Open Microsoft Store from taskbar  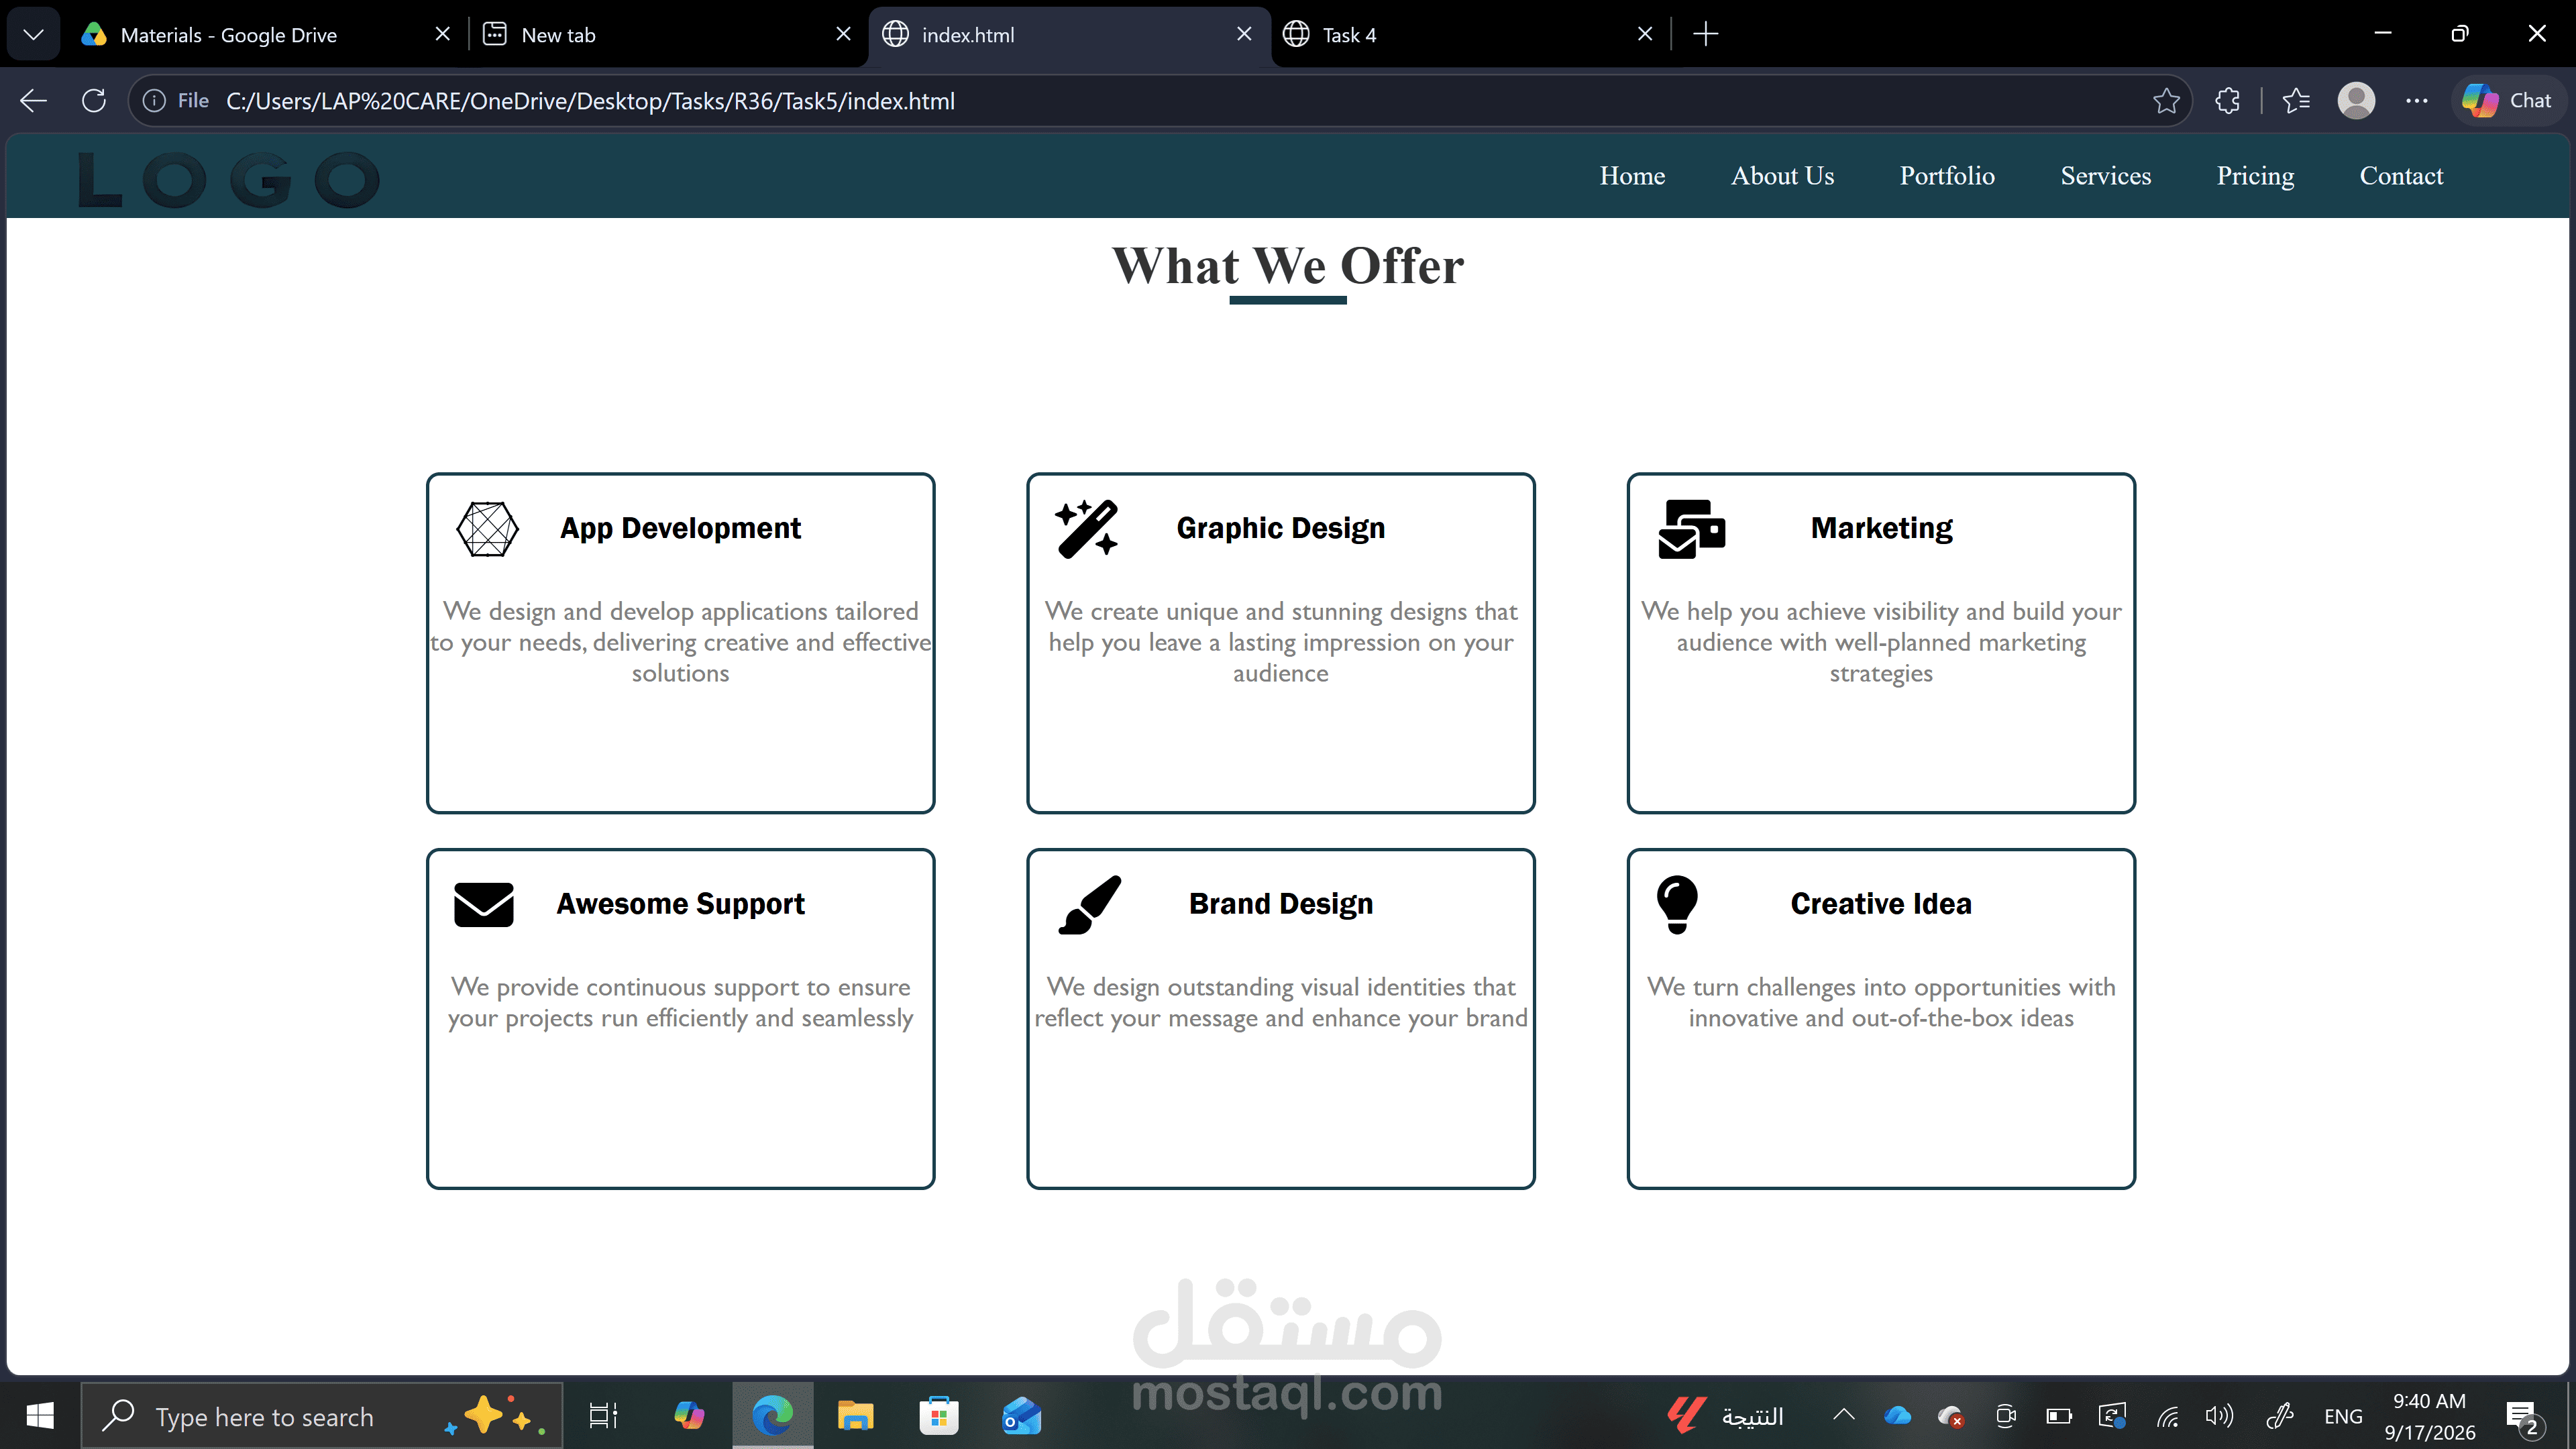pyautogui.click(x=938, y=1416)
